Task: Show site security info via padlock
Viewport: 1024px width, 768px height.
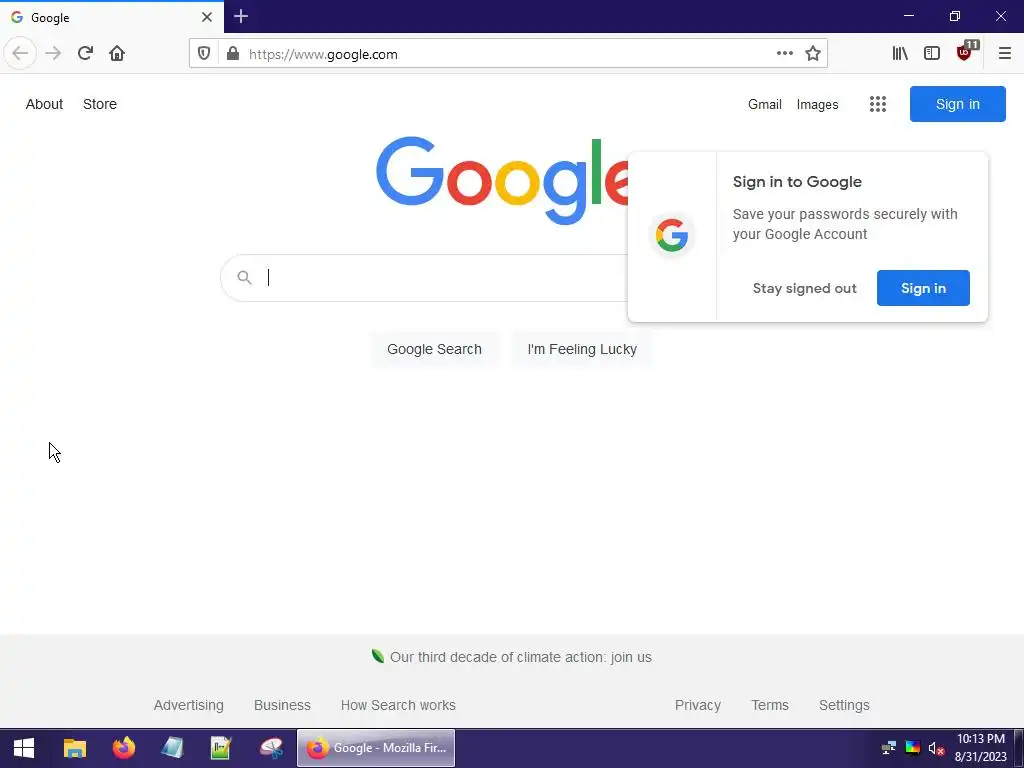Action: point(232,54)
